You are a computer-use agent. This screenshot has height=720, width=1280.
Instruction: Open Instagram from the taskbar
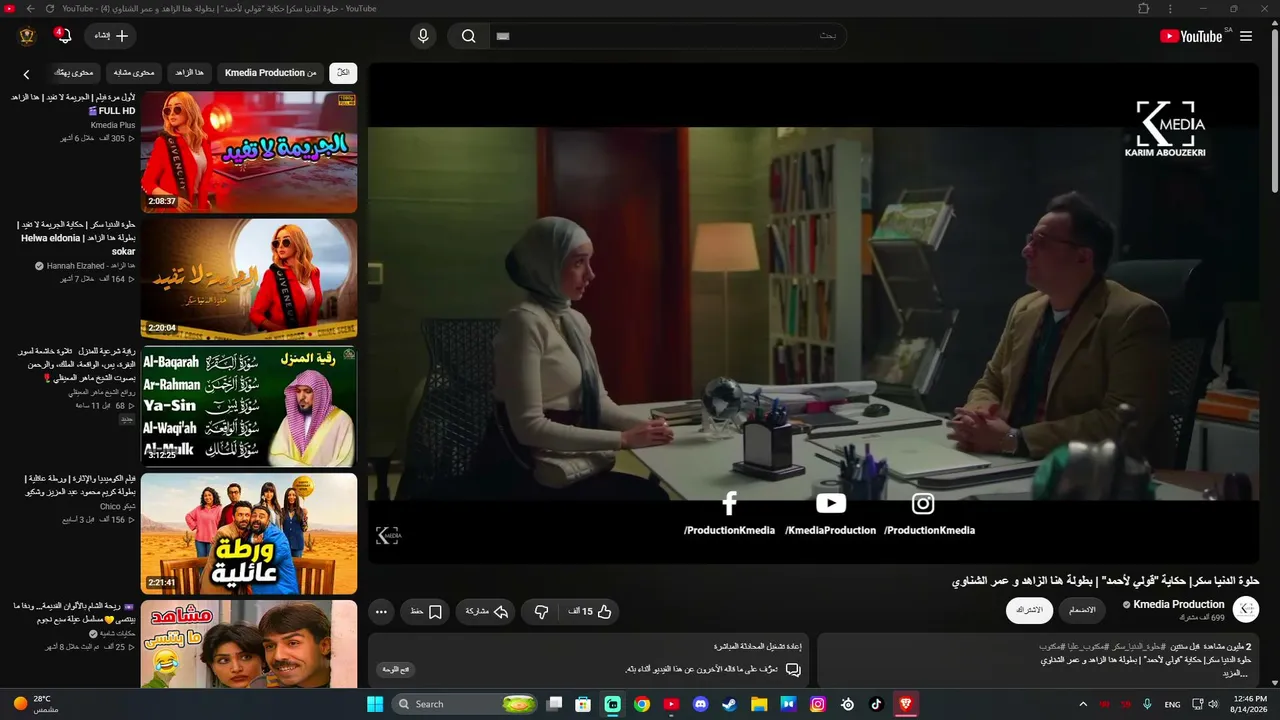point(818,704)
